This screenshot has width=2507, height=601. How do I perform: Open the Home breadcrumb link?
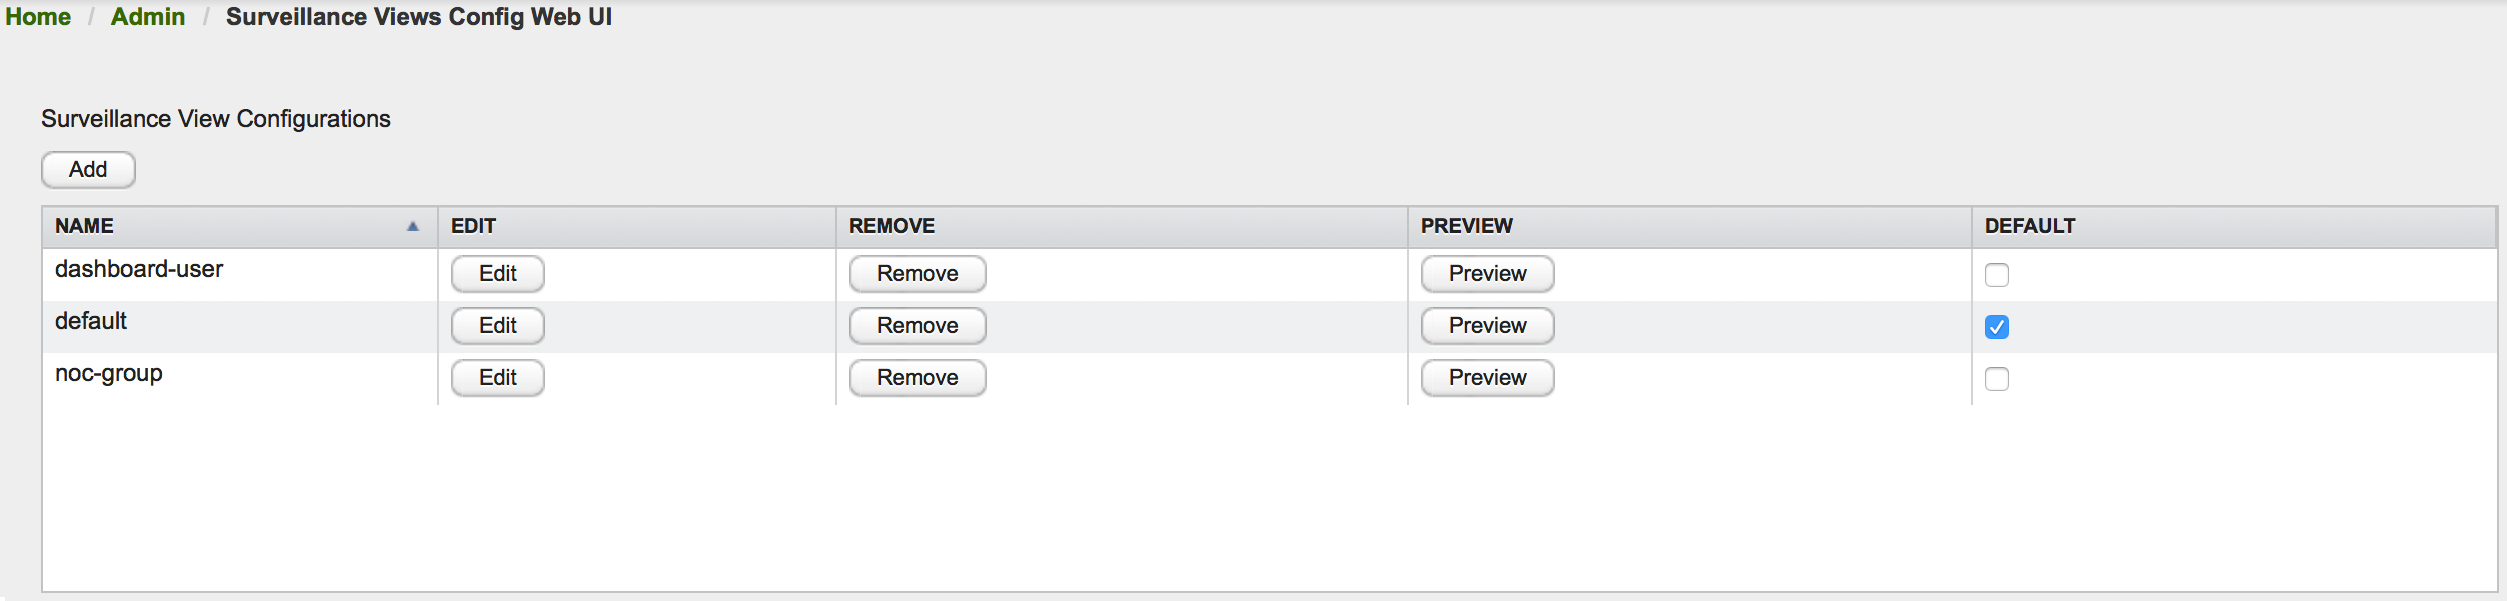click(x=37, y=16)
